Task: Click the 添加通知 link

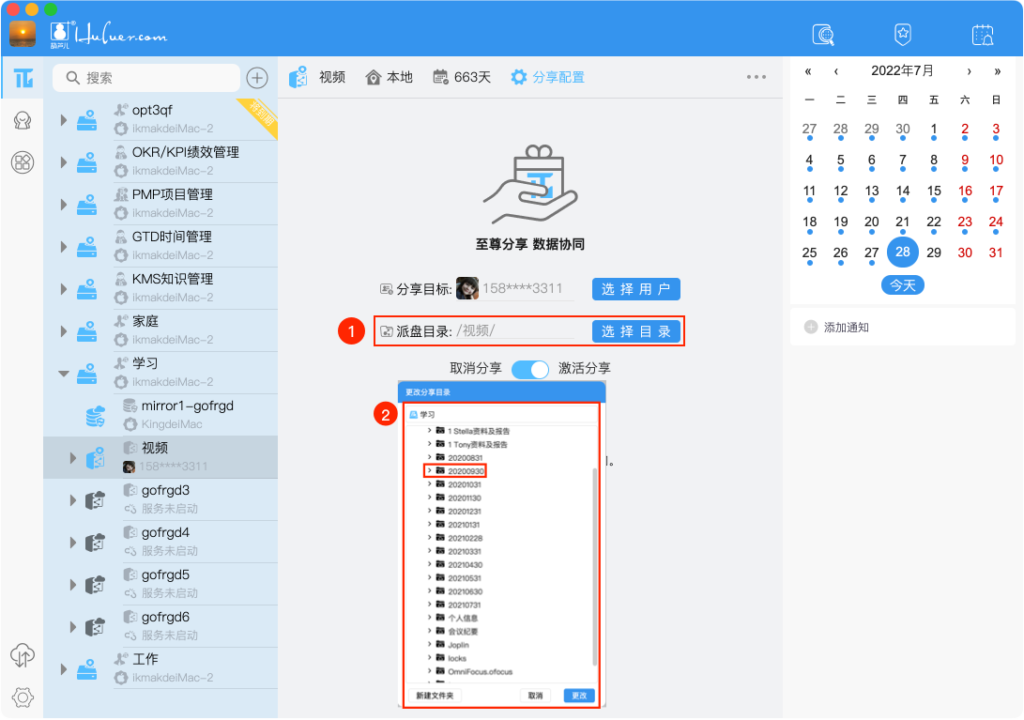Action: coord(846,327)
